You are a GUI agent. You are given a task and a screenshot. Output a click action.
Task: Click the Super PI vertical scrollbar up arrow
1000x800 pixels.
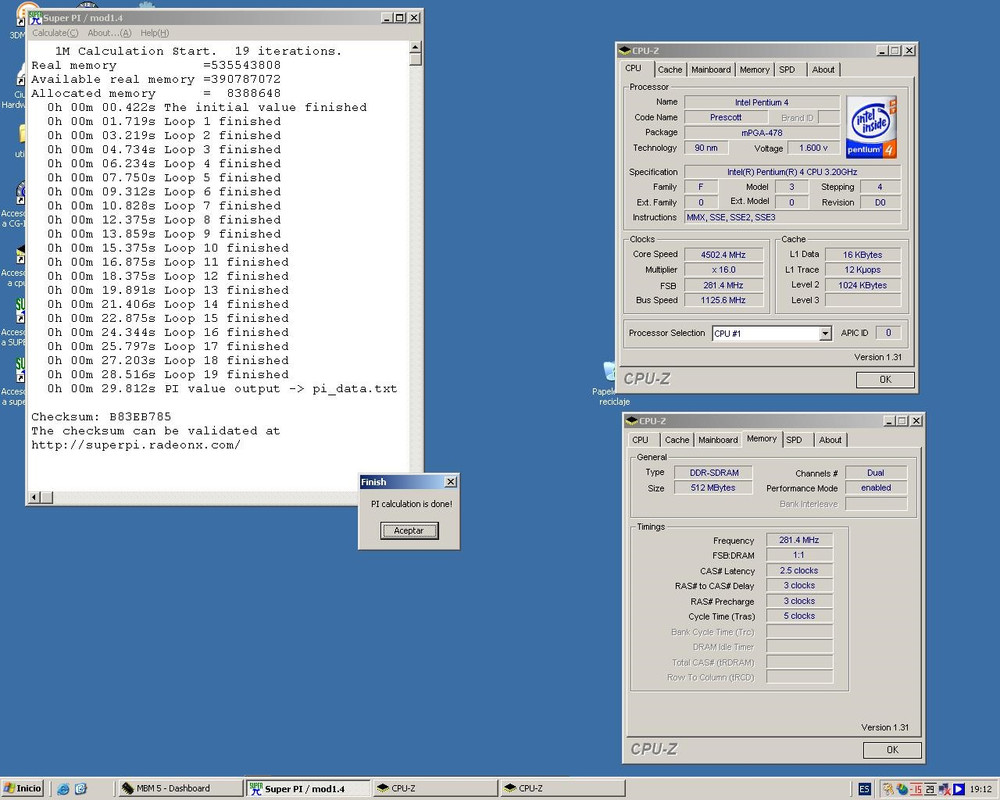(x=415, y=47)
